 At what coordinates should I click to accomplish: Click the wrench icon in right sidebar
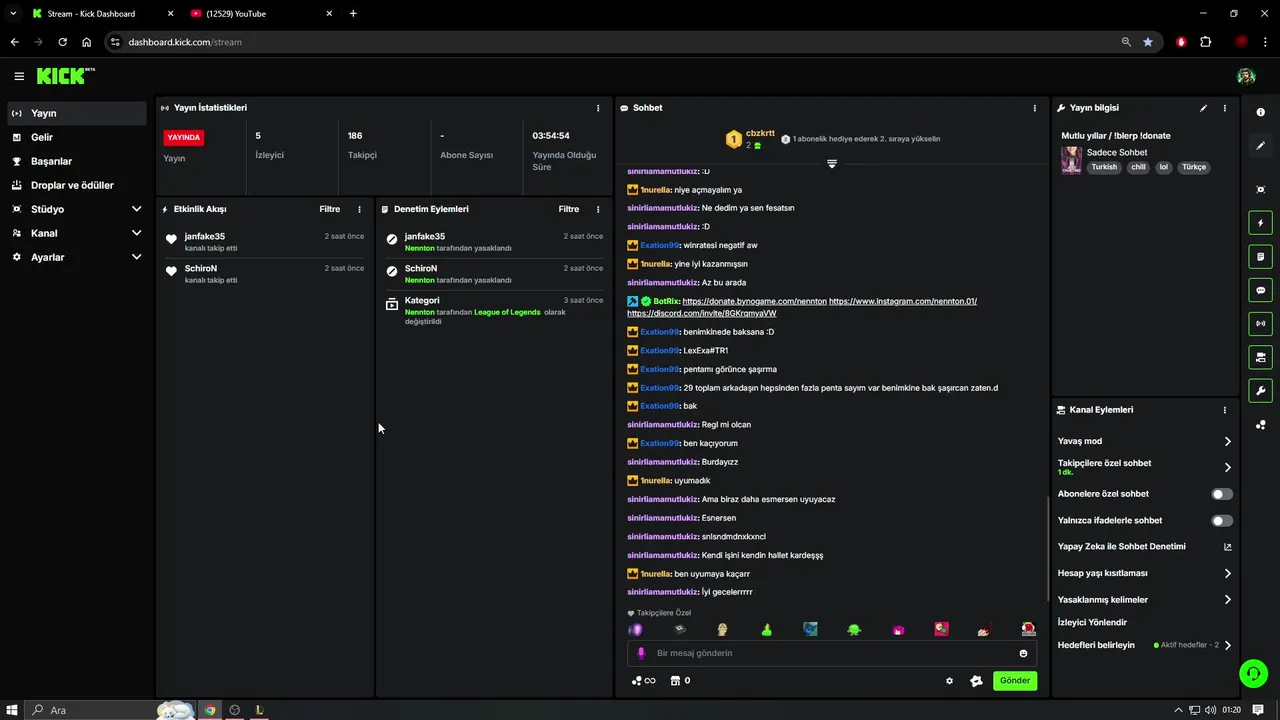coord(1260,390)
